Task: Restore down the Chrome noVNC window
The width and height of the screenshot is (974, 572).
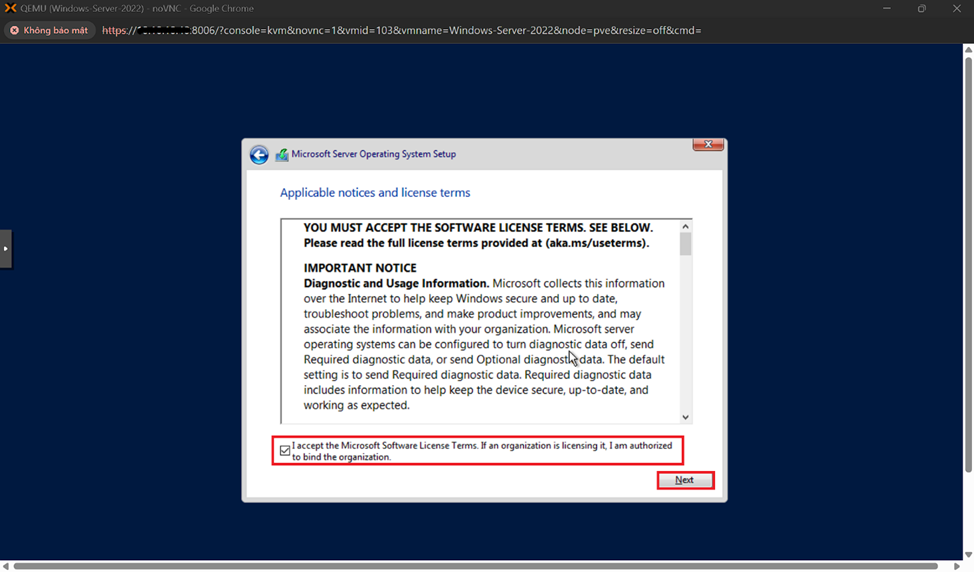Action: pos(921,9)
